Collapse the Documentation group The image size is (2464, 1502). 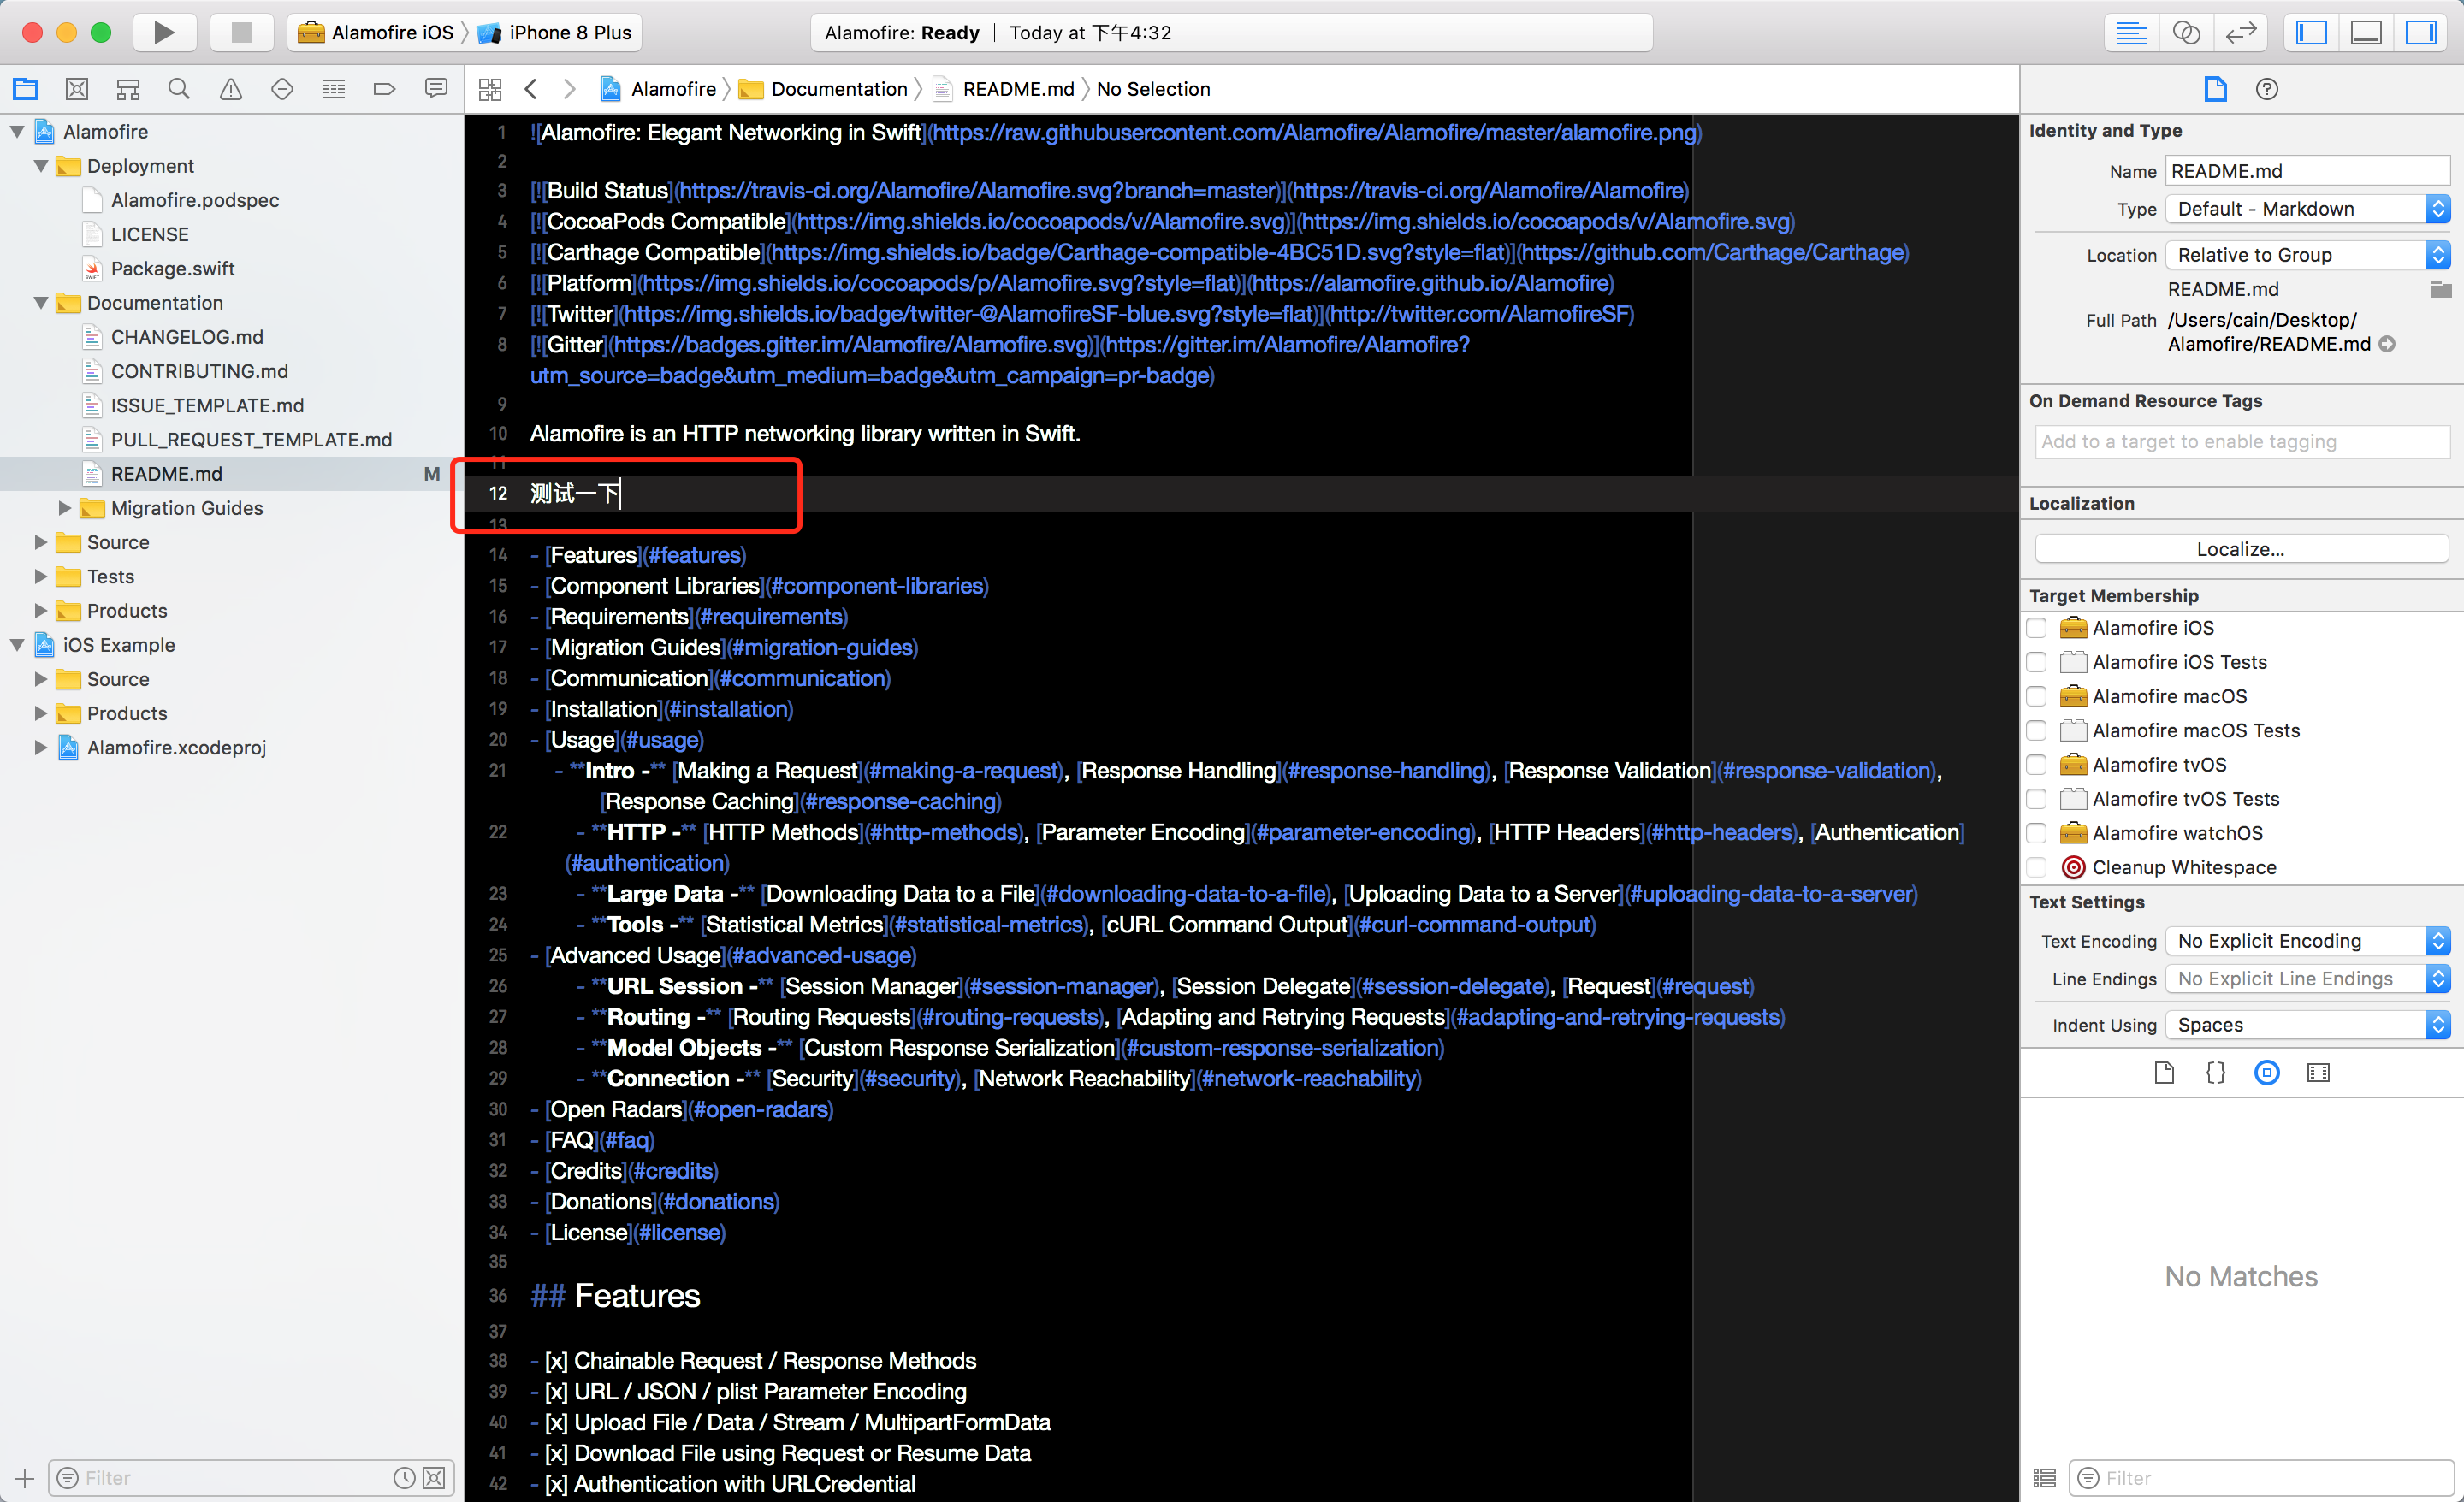[x=41, y=303]
